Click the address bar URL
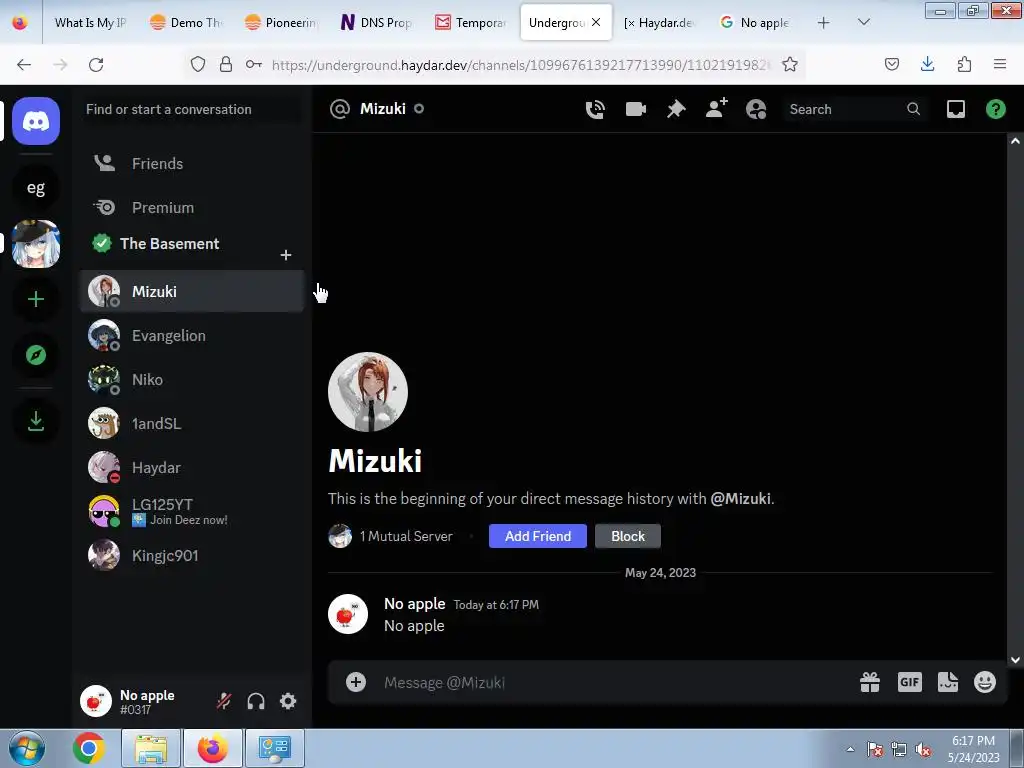1024x768 pixels. 521,65
